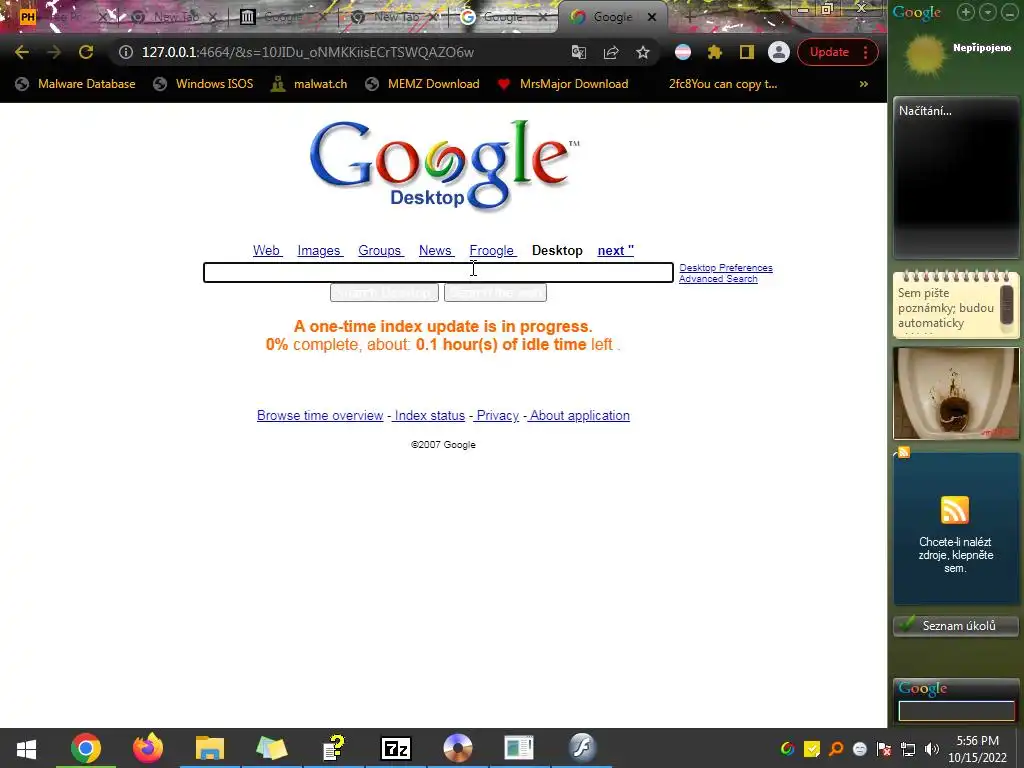Open the Browse time overview link

pos(320,415)
